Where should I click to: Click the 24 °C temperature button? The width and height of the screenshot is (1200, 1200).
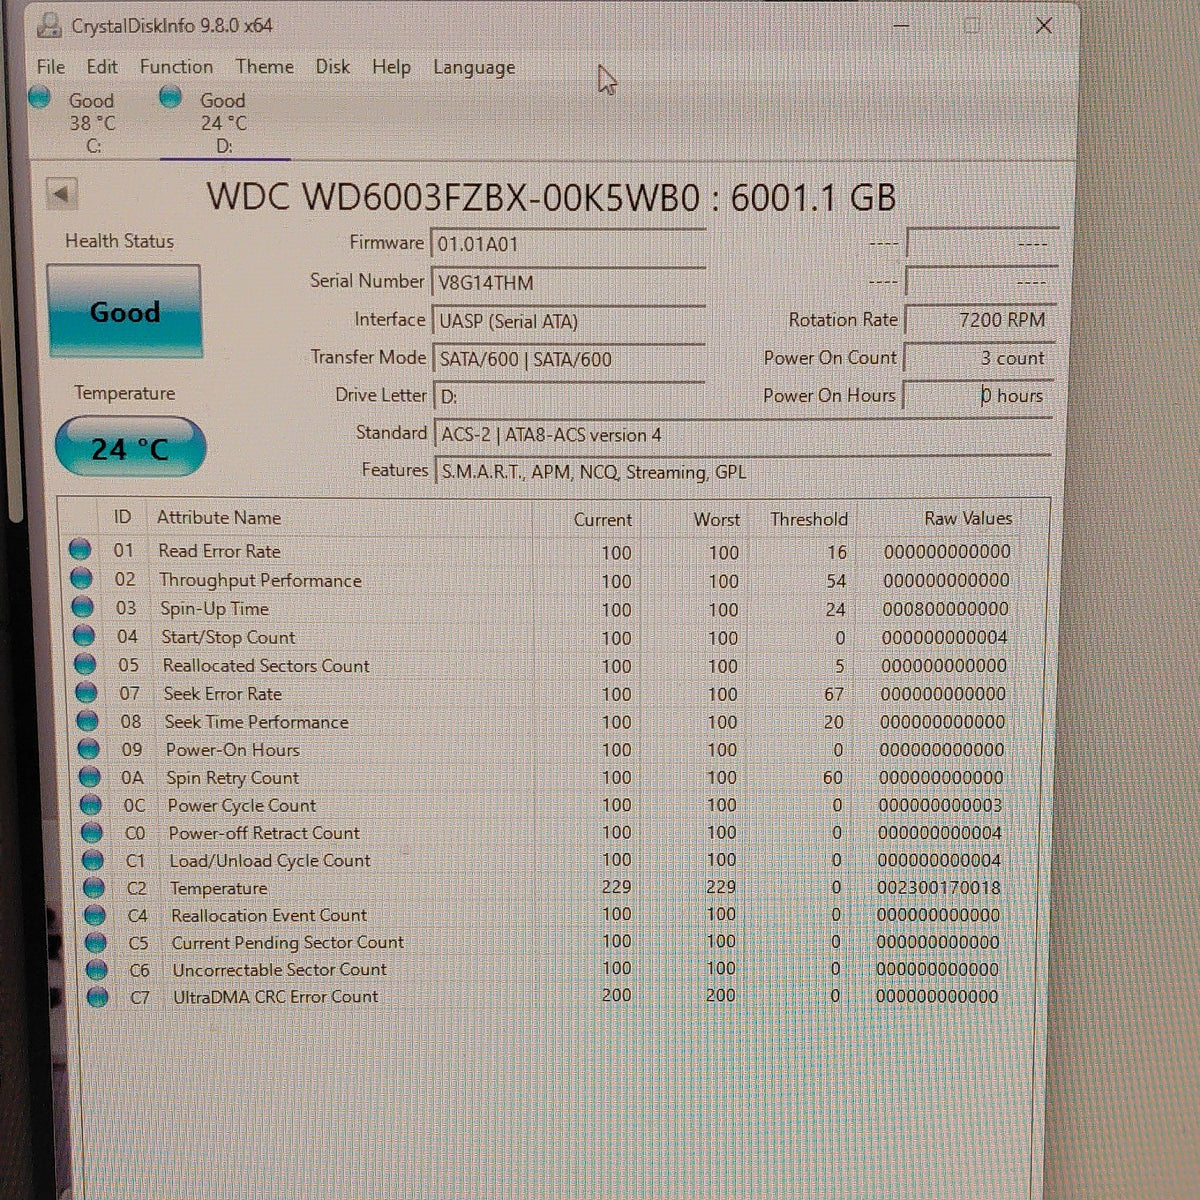pyautogui.click(x=130, y=448)
